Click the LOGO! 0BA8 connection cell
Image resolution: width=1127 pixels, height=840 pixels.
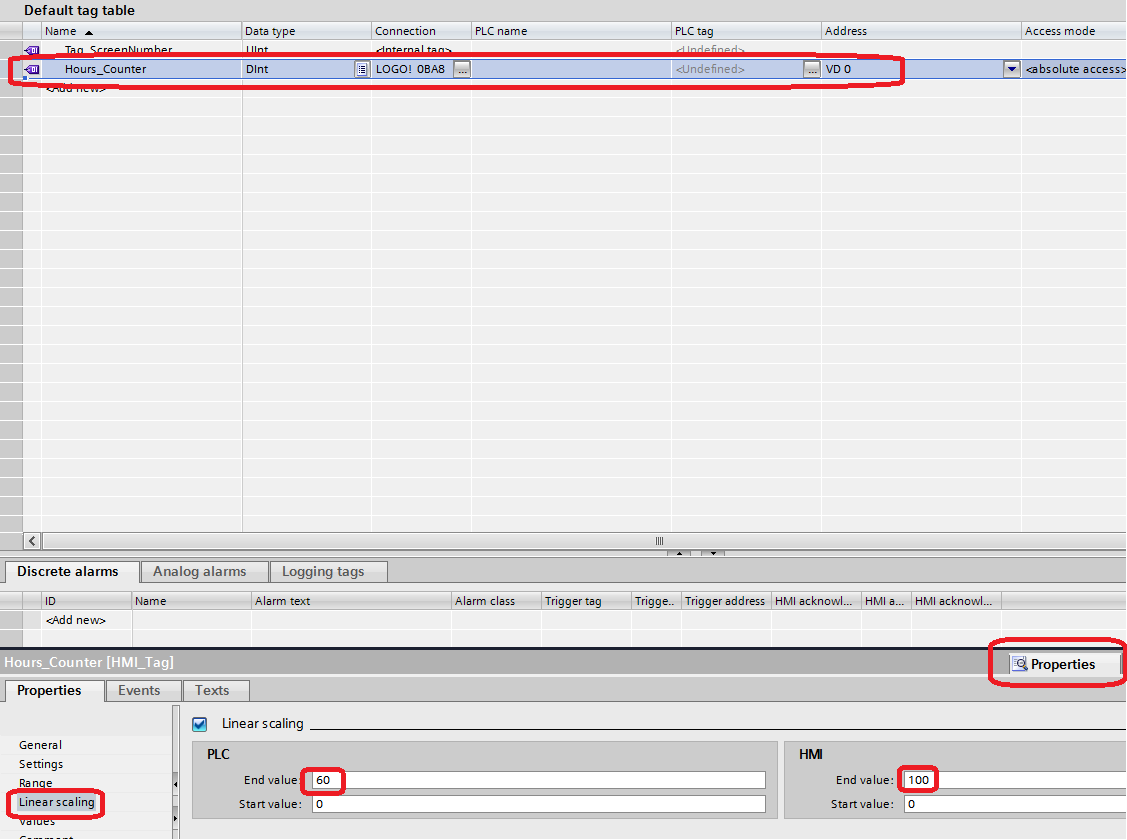click(413, 70)
